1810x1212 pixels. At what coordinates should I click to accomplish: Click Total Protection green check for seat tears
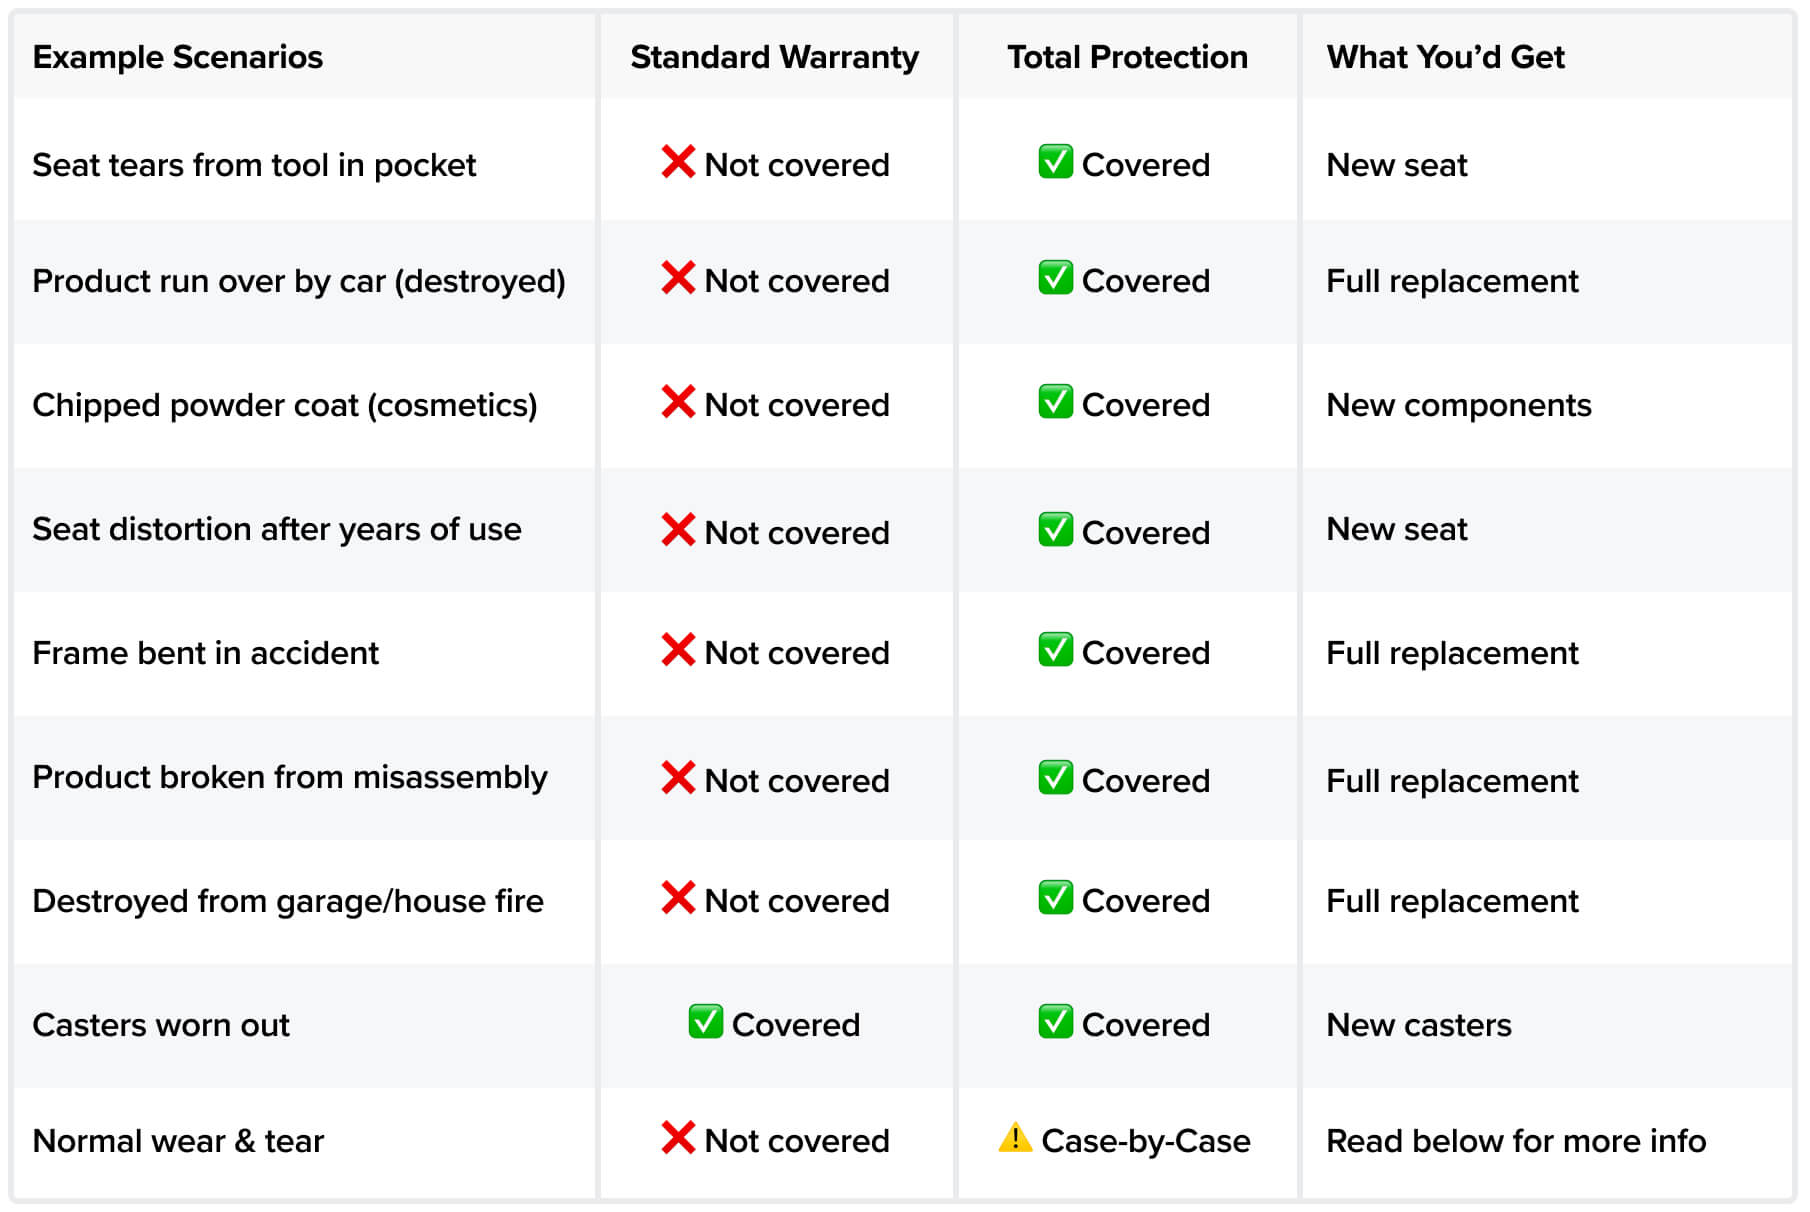[1056, 162]
